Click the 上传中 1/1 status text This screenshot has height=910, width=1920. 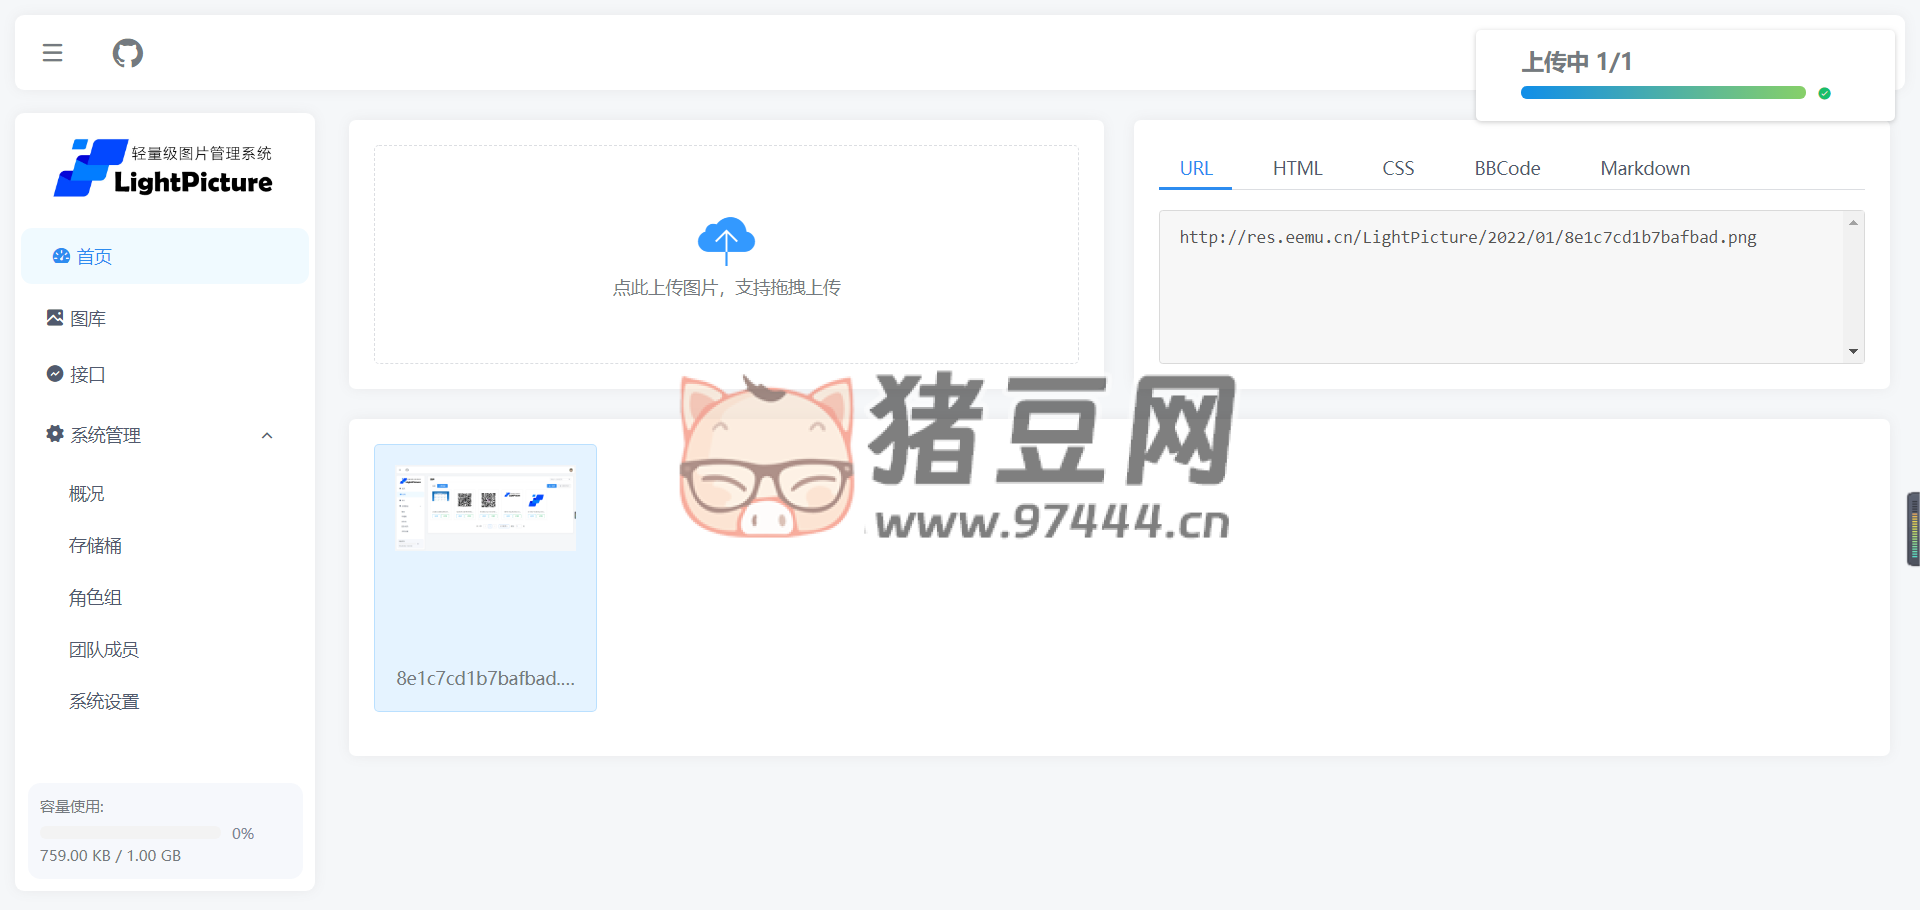(1577, 62)
